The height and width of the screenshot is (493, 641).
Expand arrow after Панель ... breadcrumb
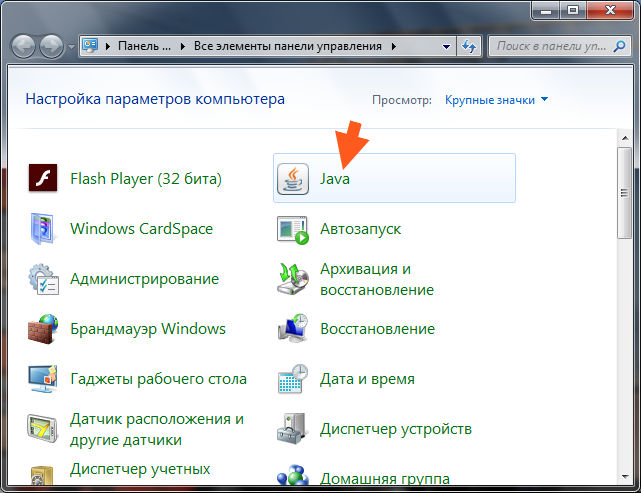182,47
